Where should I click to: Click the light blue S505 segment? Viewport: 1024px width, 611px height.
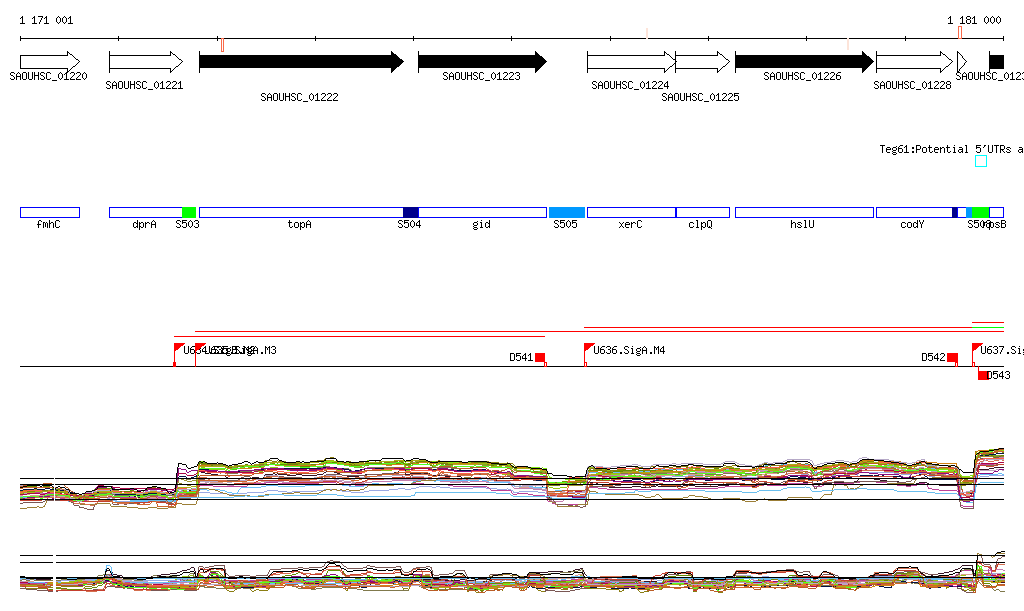pyautogui.click(x=566, y=212)
